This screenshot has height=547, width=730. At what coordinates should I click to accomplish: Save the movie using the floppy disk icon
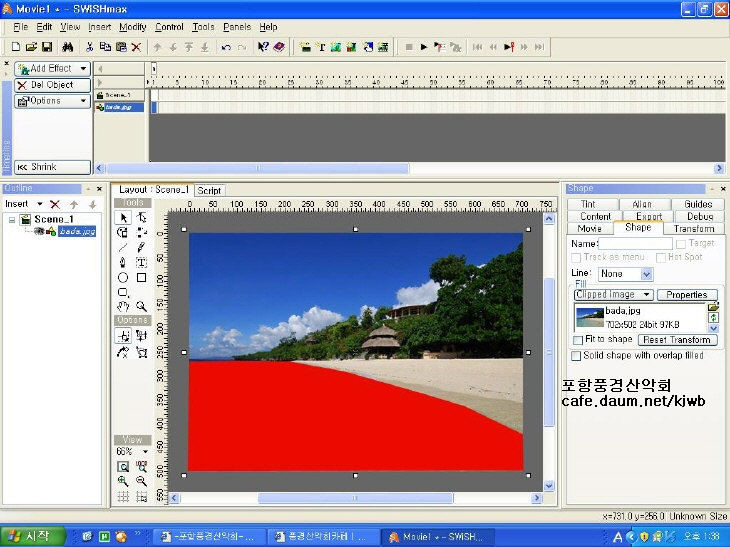point(47,47)
